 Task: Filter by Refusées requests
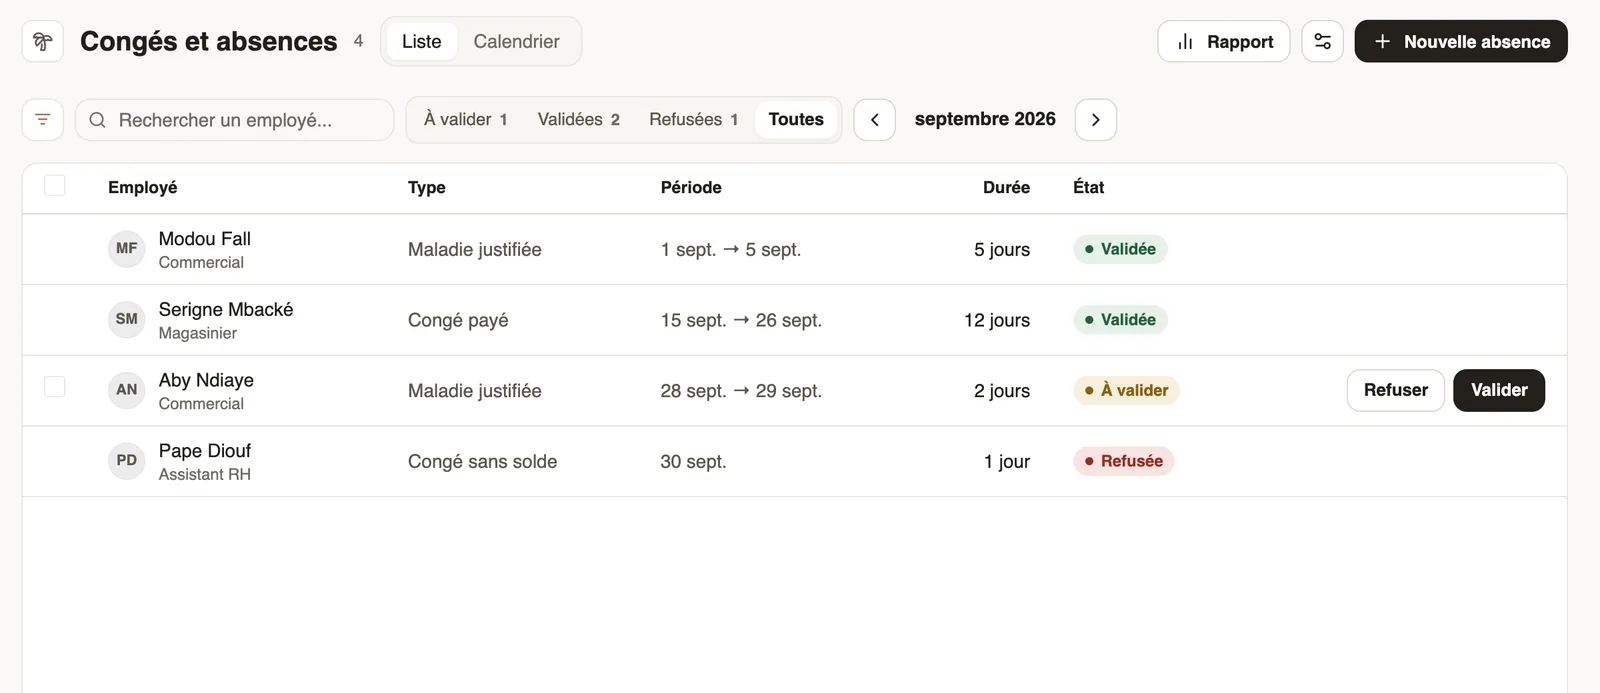coord(694,120)
